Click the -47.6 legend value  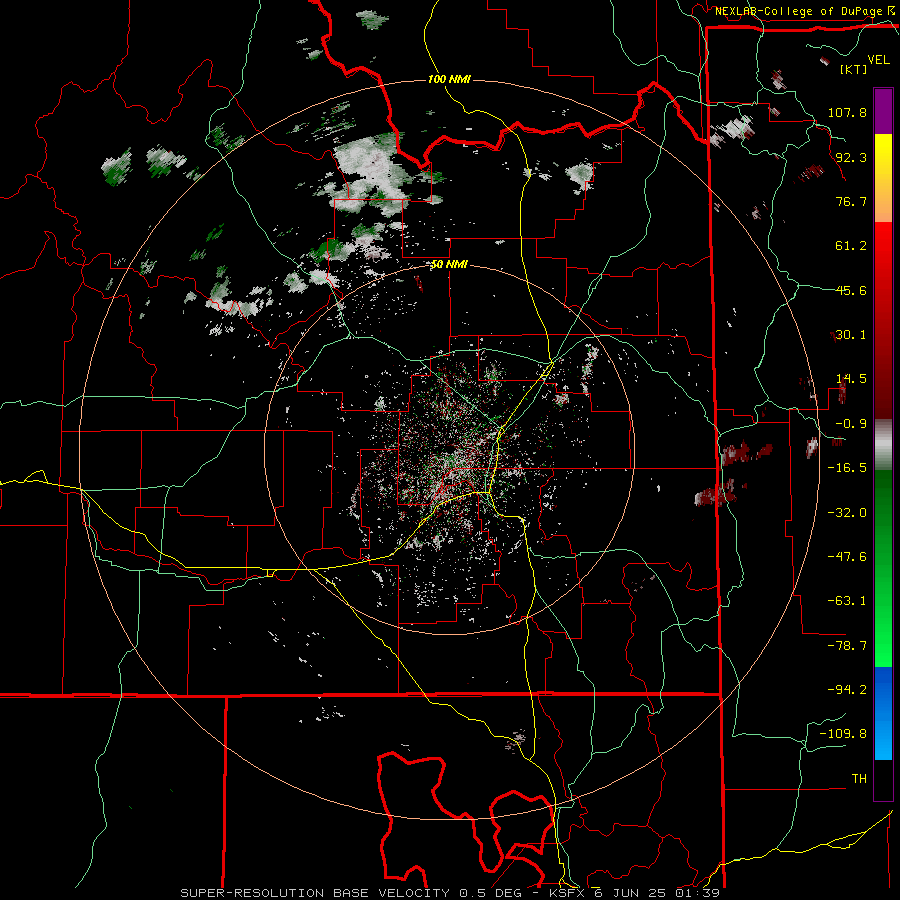pyautogui.click(x=847, y=557)
